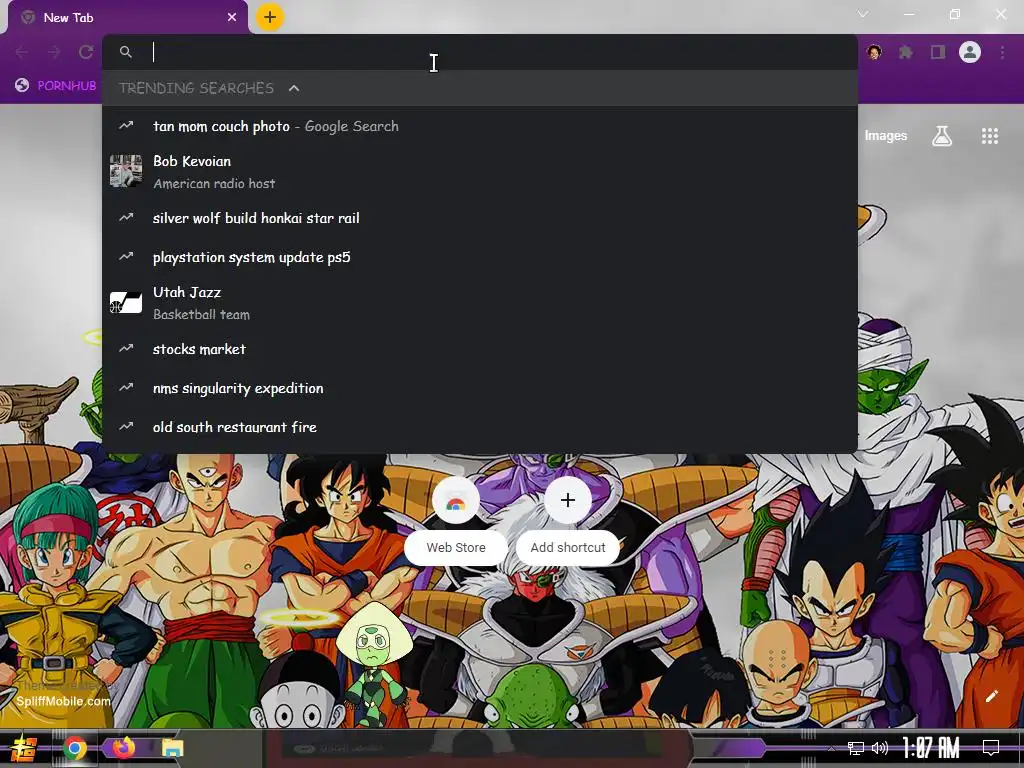Open the Google apps grid

coord(990,136)
